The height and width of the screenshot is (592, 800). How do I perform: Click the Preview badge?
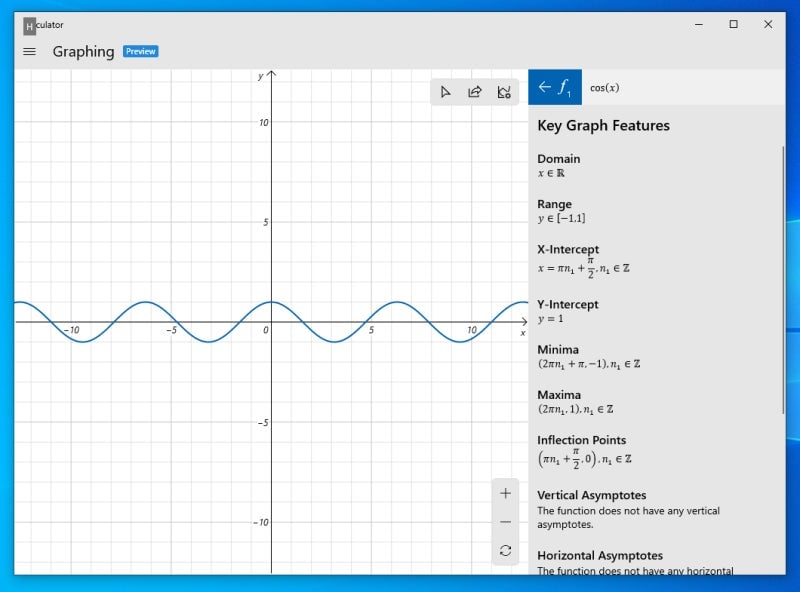pos(140,52)
